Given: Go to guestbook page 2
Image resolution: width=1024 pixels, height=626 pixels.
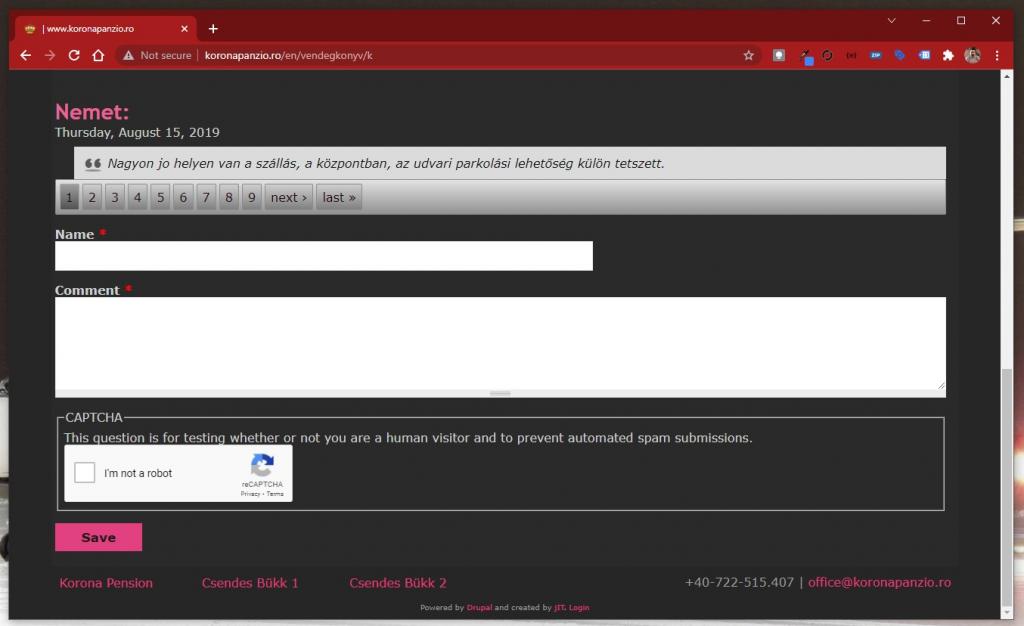Looking at the screenshot, I should point(92,197).
